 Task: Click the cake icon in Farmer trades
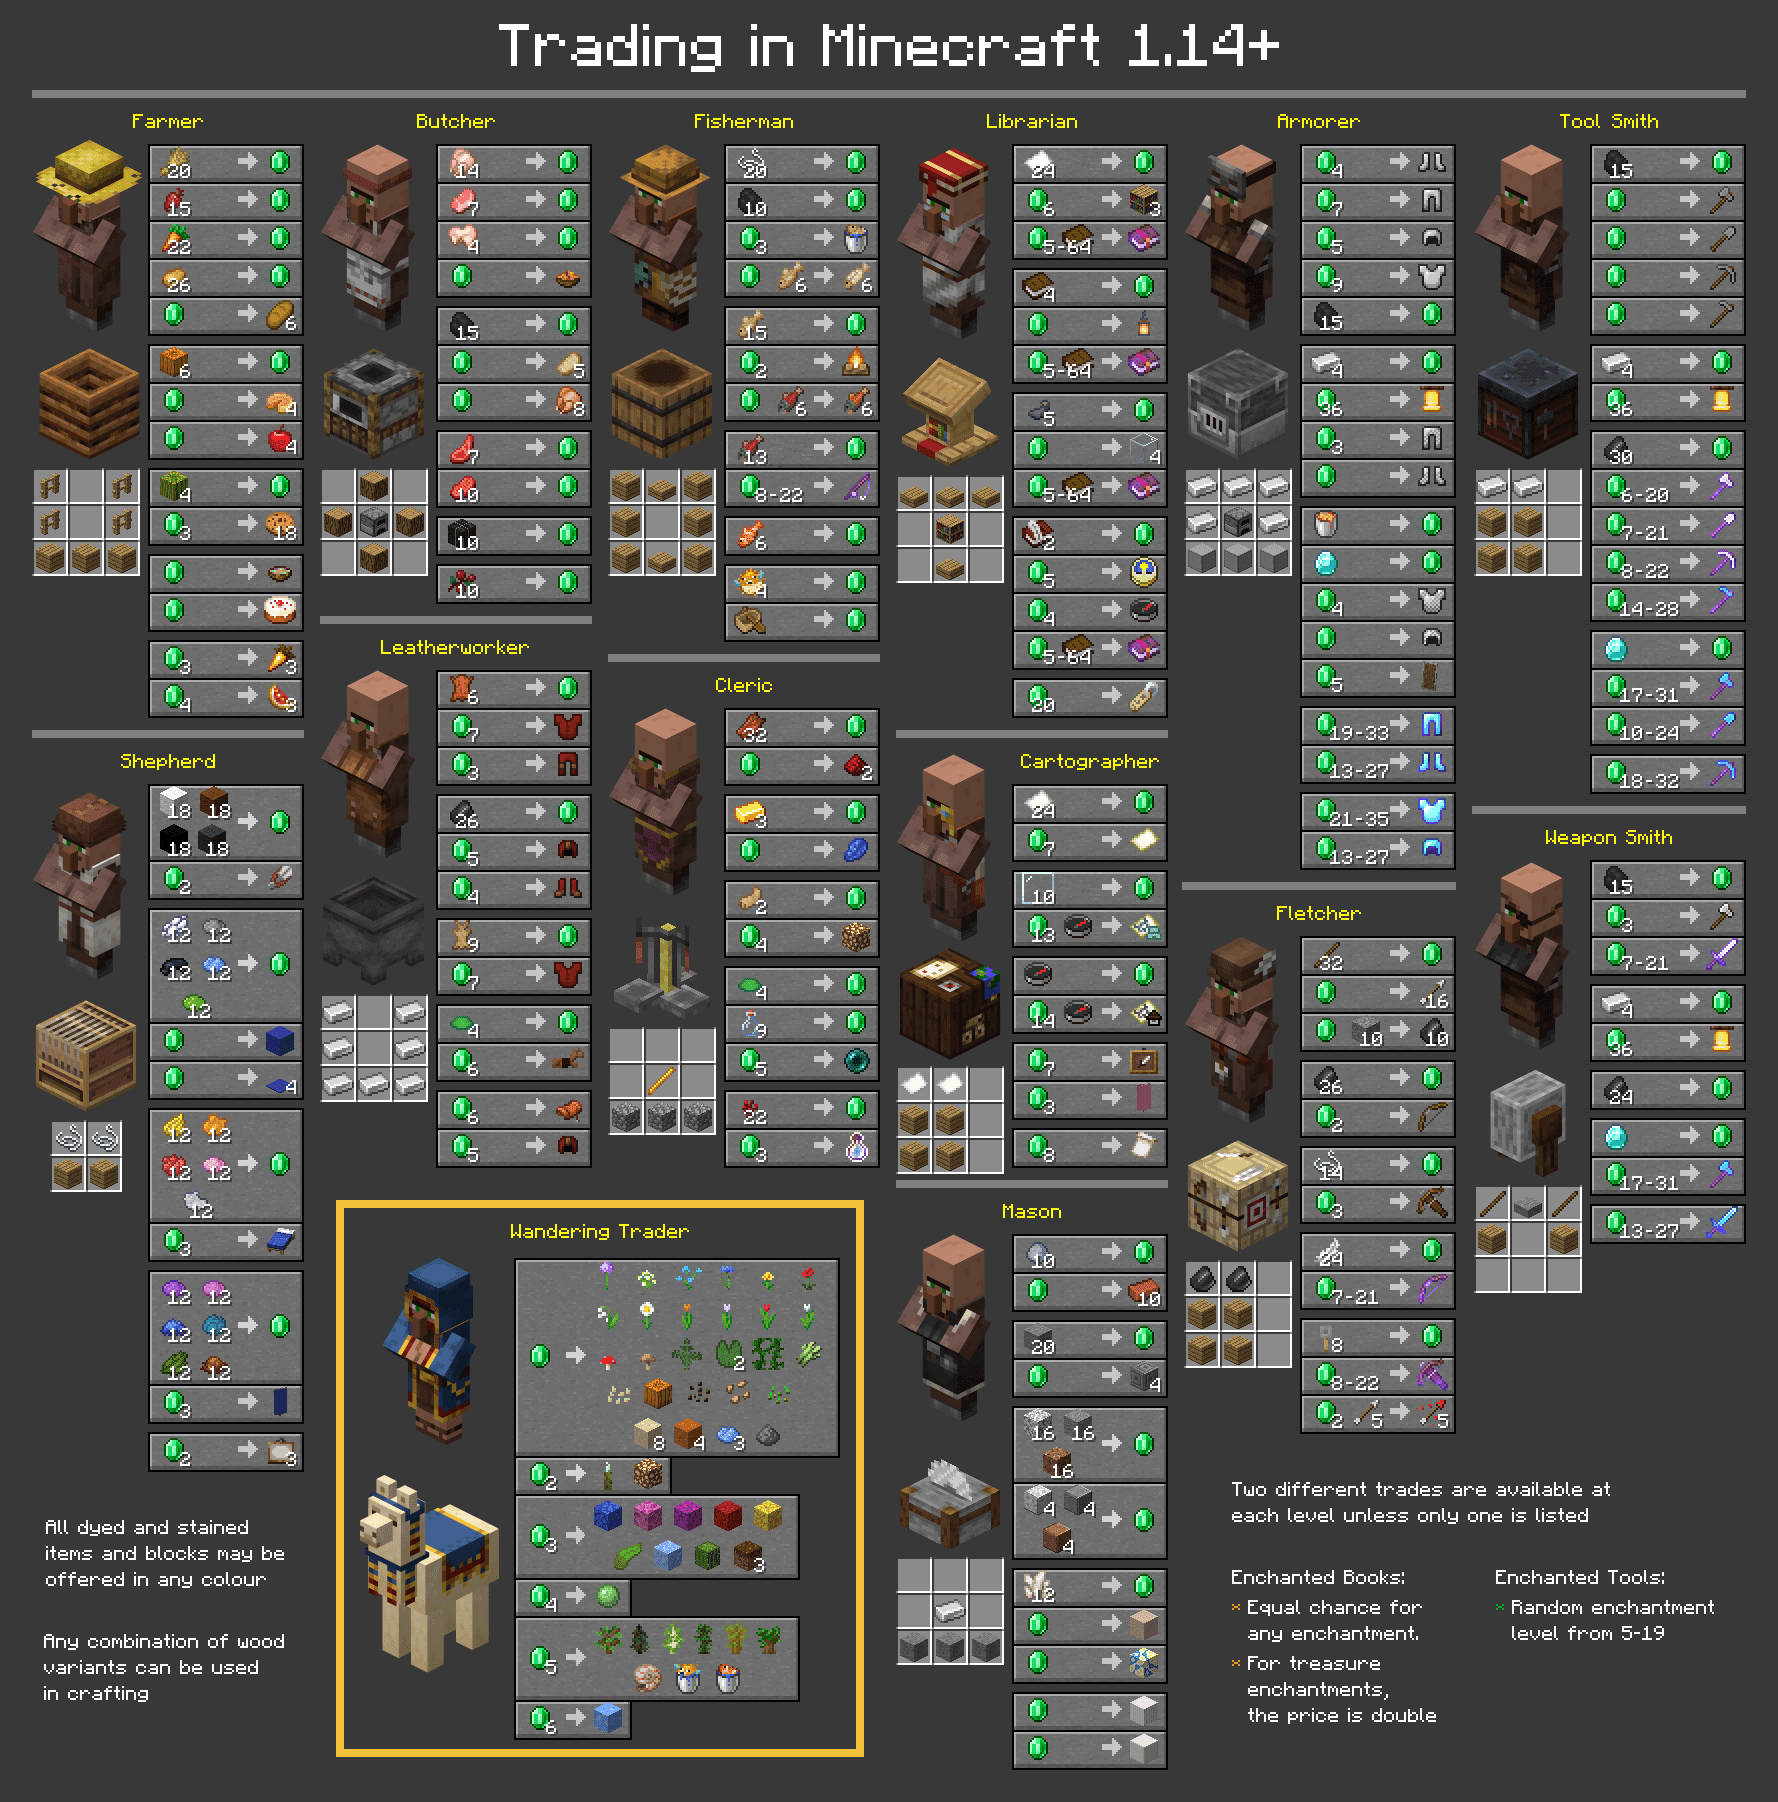coord(280,609)
